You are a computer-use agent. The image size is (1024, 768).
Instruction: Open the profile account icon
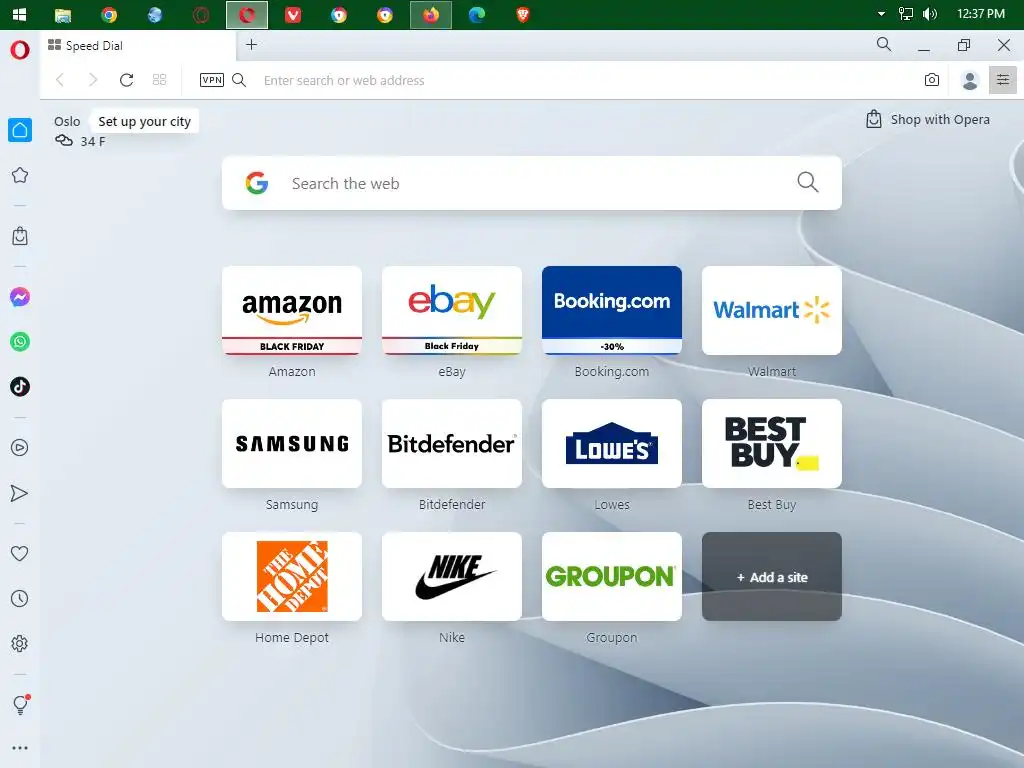[970, 80]
